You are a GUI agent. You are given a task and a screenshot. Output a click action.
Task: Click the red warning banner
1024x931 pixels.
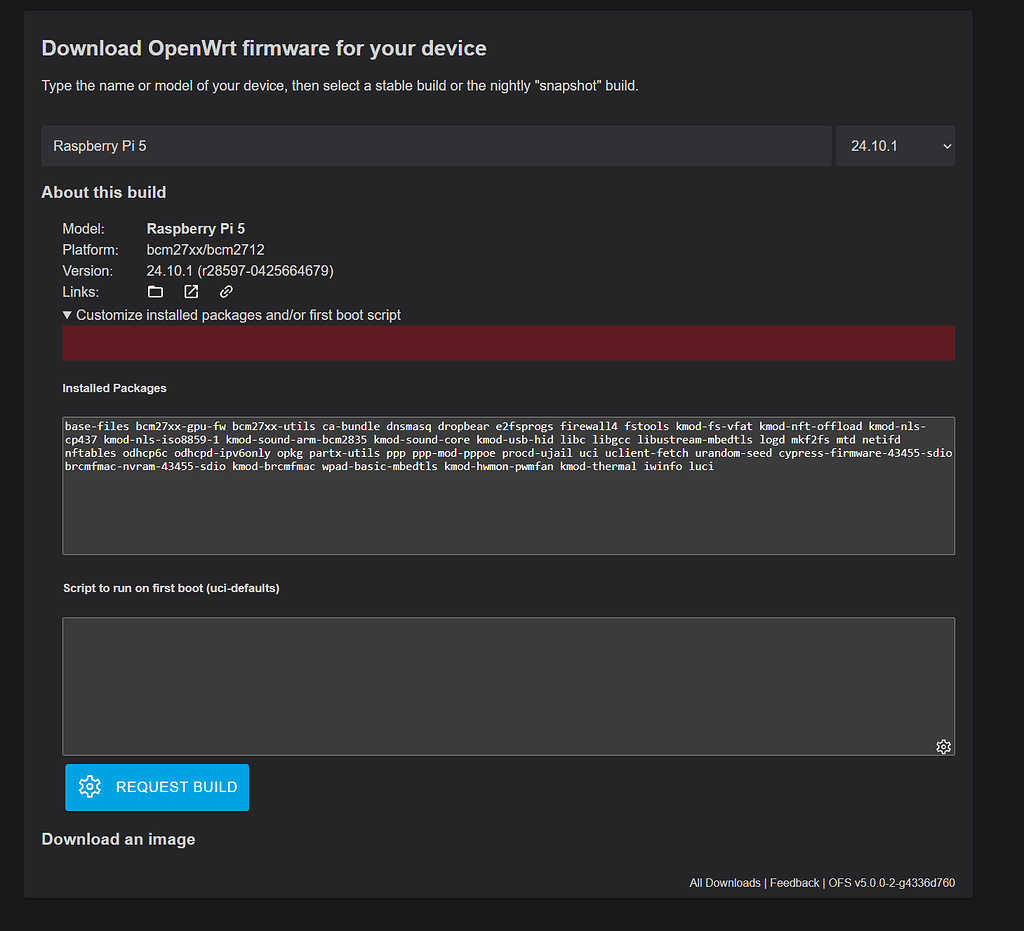509,342
